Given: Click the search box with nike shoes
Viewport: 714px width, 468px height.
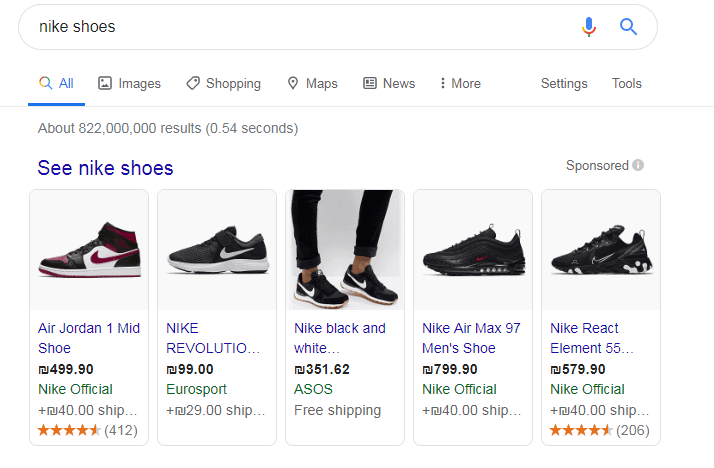Looking at the screenshot, I should tap(300, 27).
